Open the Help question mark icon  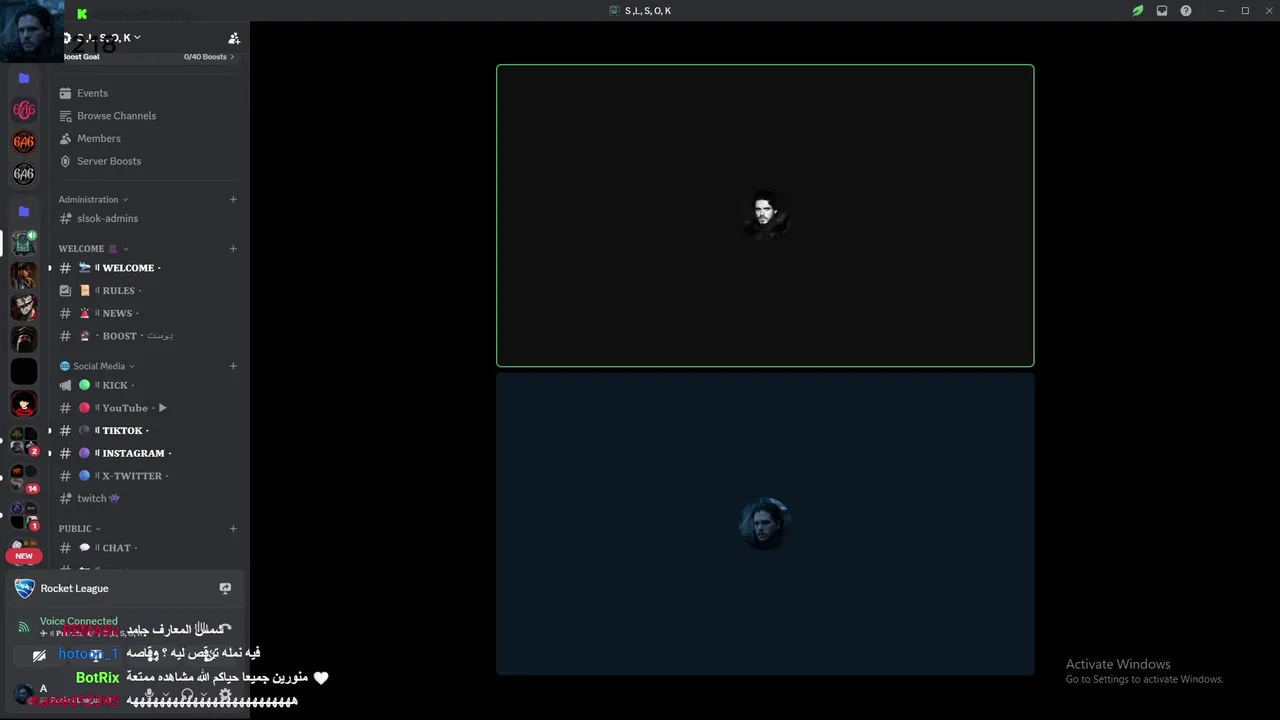(x=1186, y=11)
